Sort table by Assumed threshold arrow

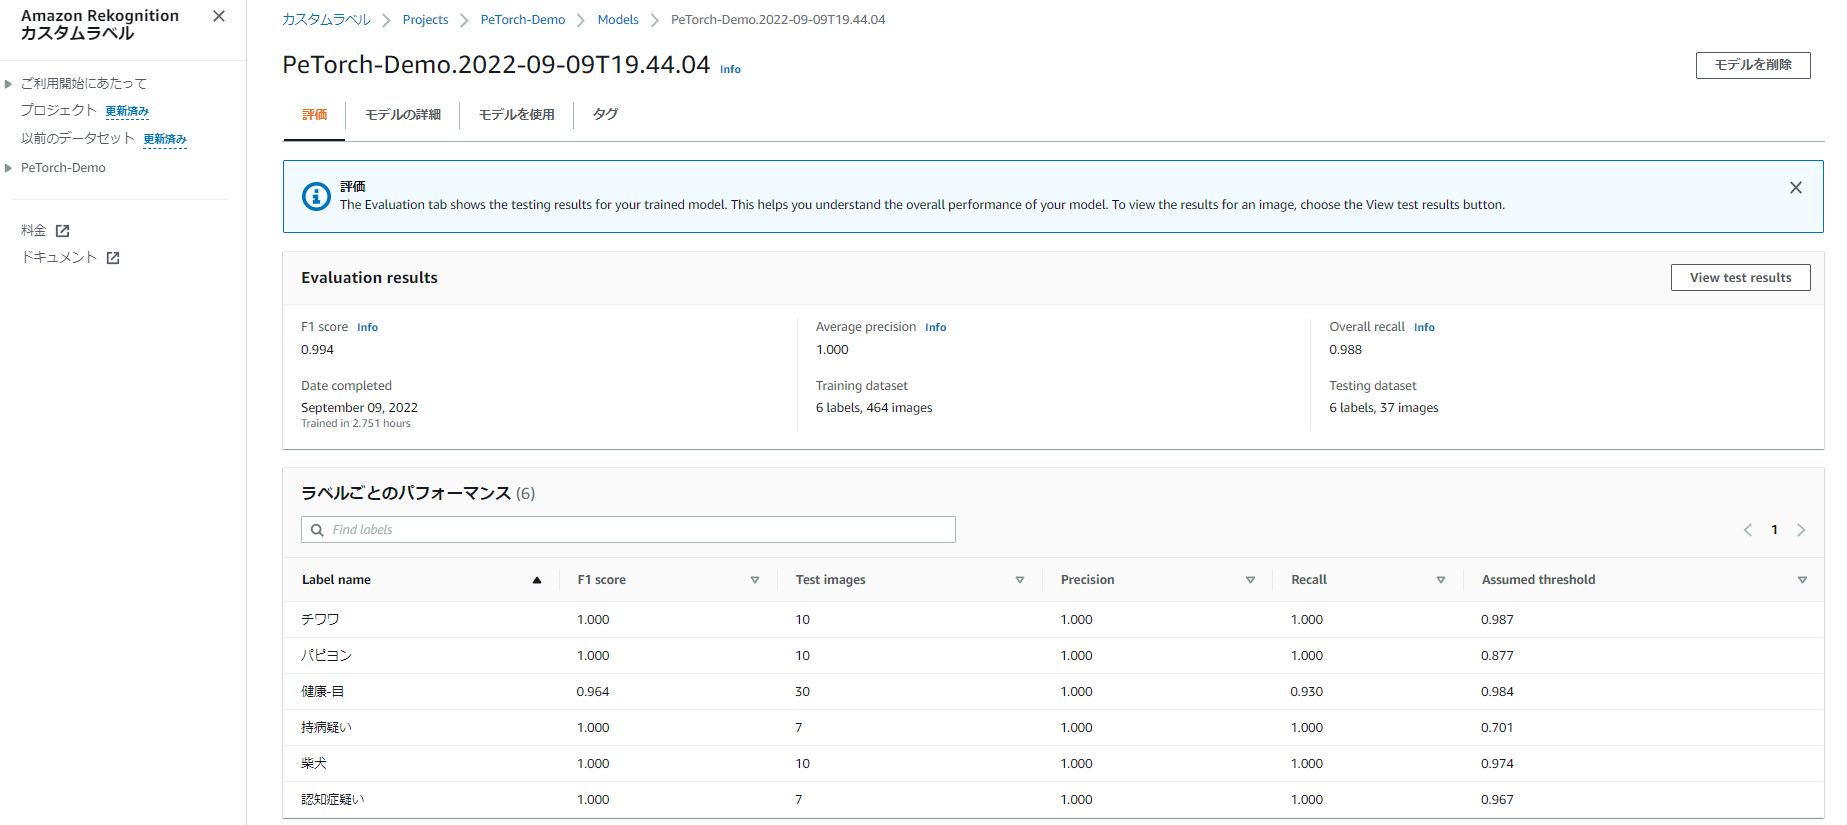[x=1802, y=580]
